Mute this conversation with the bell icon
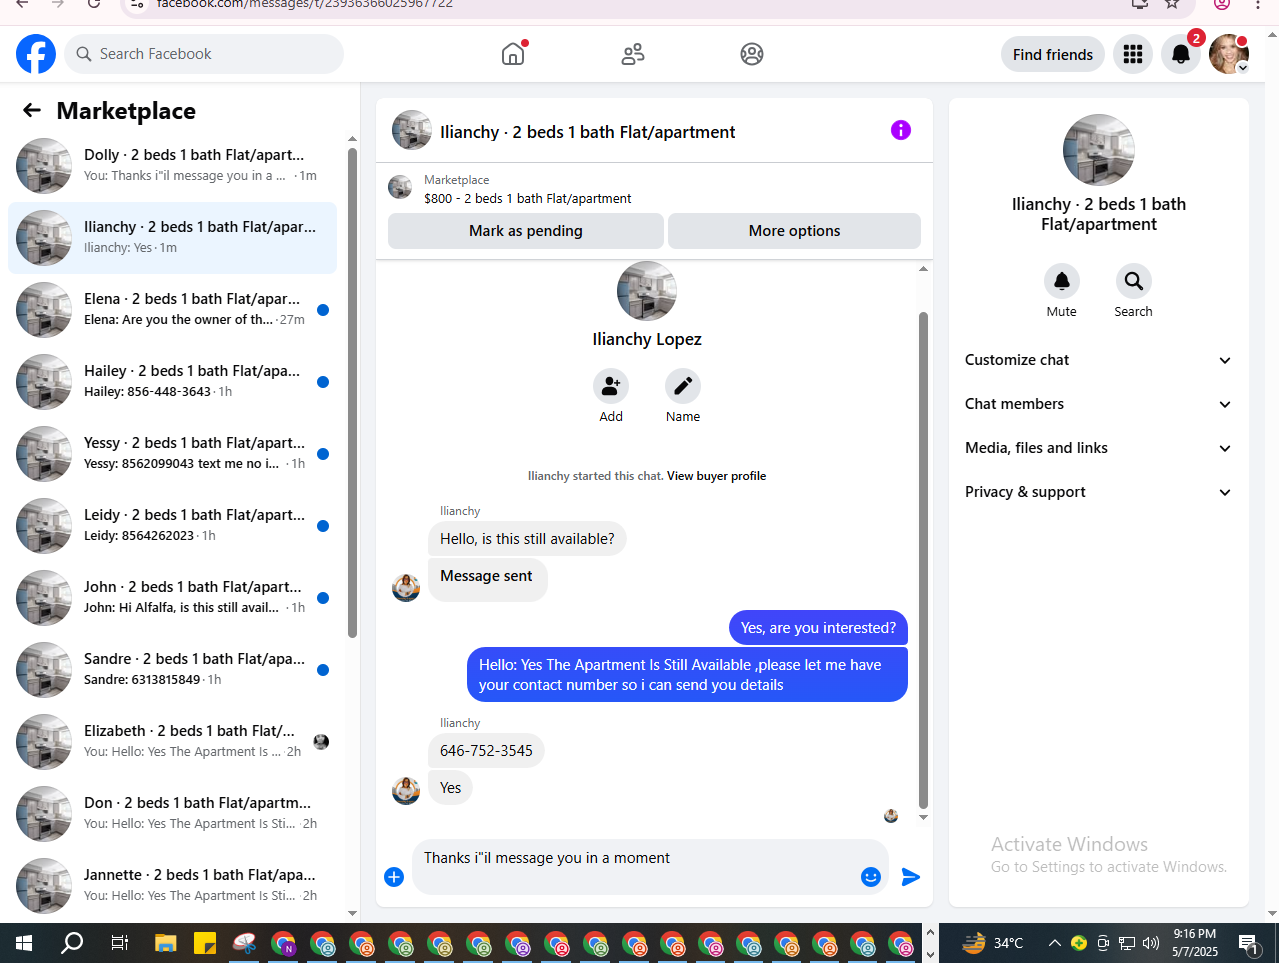 1062,281
